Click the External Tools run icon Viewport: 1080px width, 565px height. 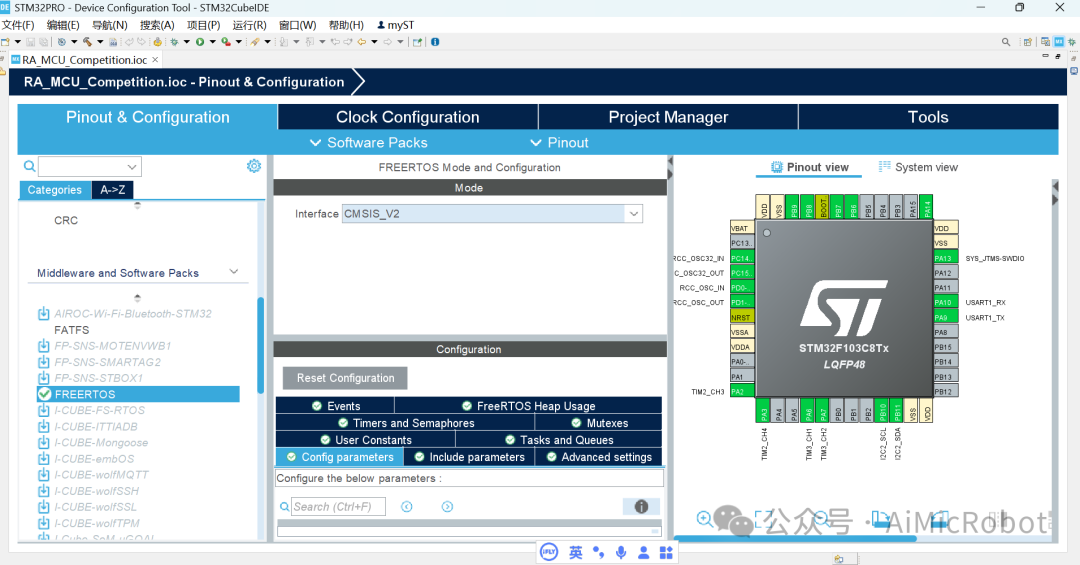click(226, 42)
